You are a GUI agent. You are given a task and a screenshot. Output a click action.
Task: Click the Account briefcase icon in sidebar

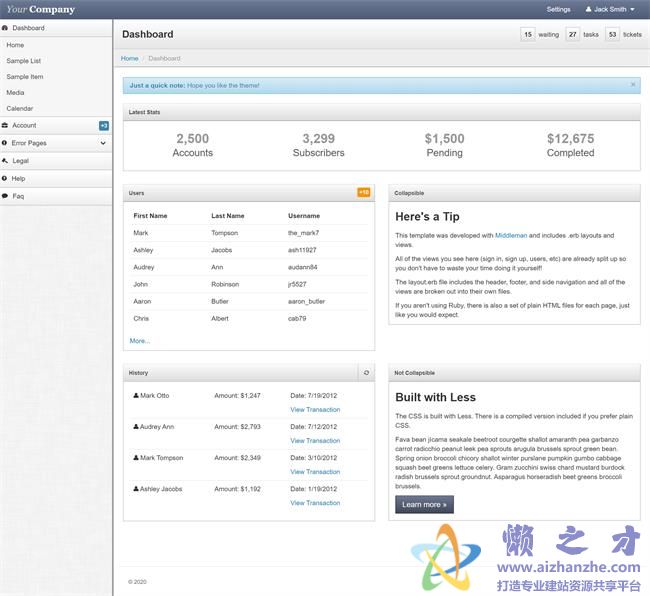pos(5,126)
